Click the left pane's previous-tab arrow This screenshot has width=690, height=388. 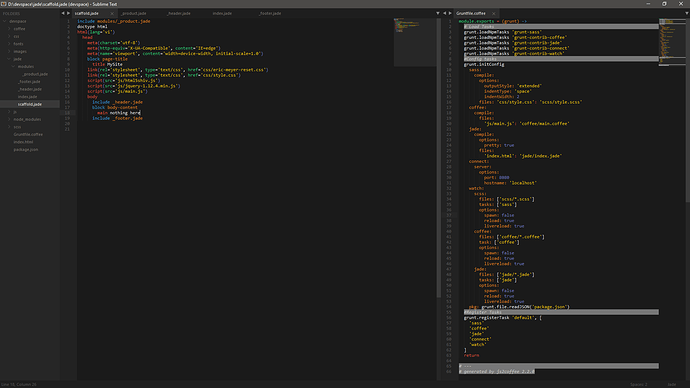(63, 13)
